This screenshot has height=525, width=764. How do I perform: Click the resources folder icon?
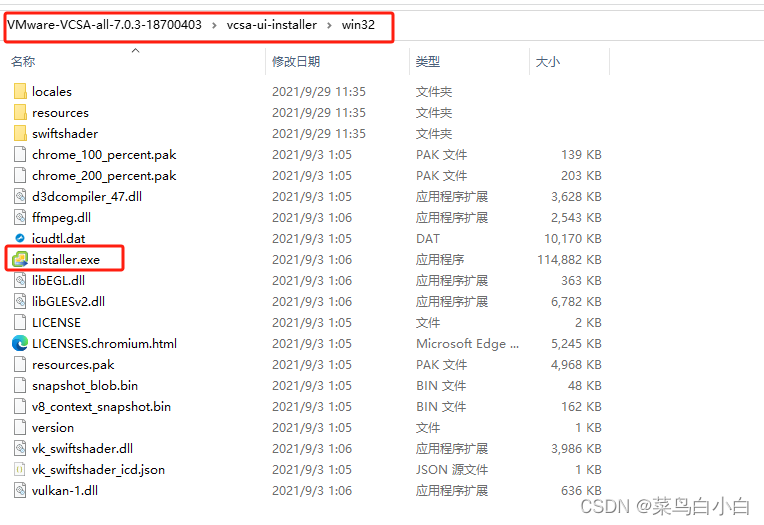tap(20, 112)
